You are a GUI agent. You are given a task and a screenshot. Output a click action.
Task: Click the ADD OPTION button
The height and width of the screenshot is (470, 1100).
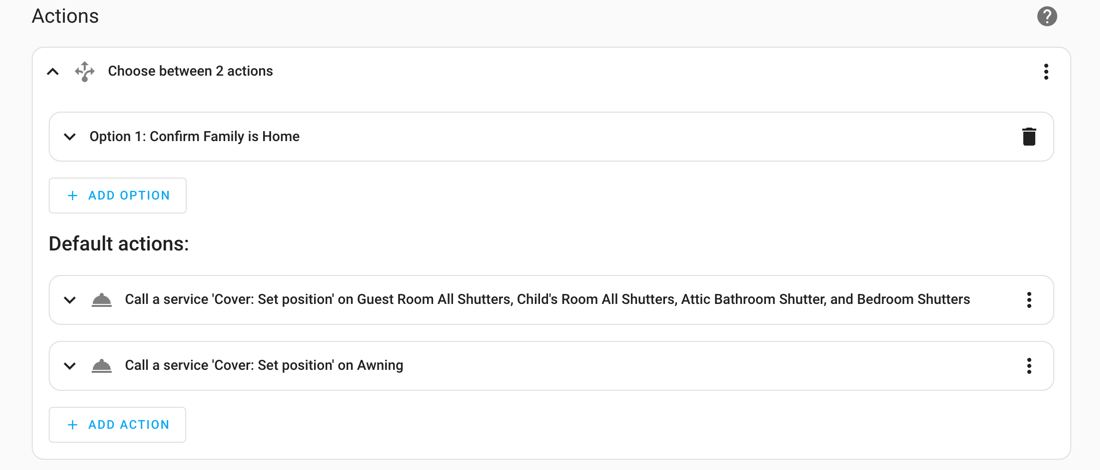pos(118,196)
